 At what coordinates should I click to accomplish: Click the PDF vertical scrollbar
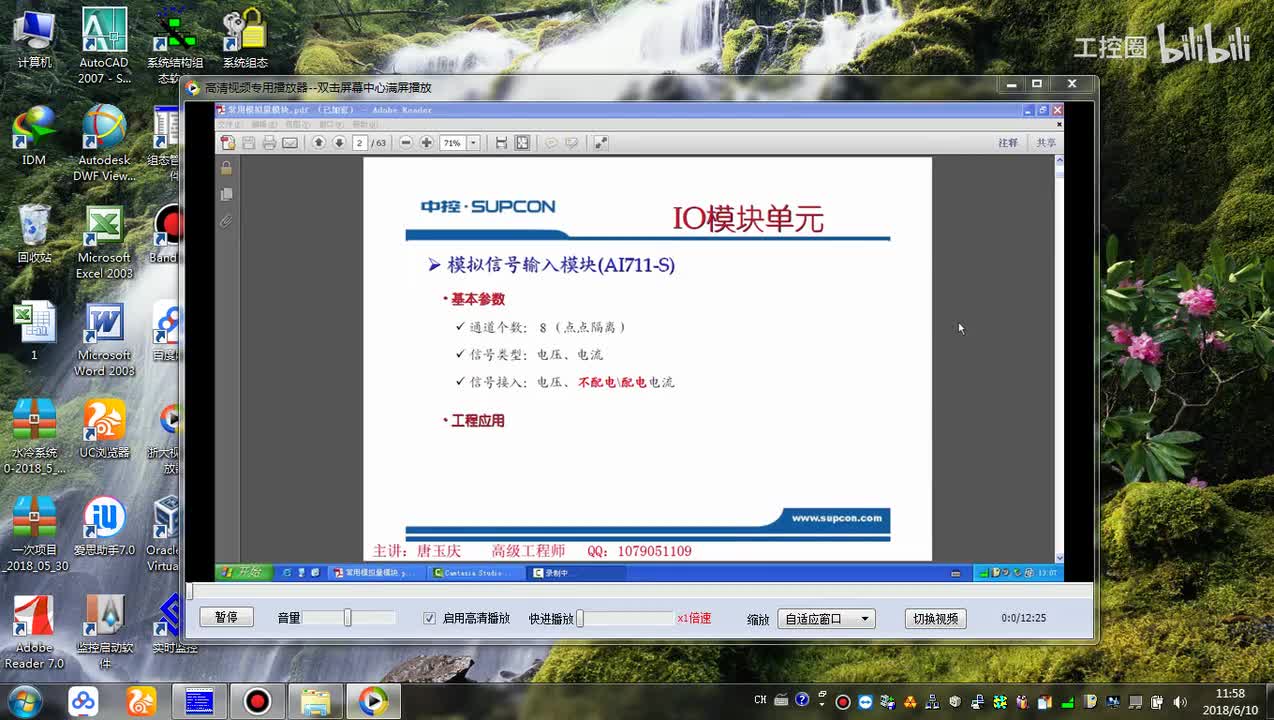pyautogui.click(x=1059, y=360)
